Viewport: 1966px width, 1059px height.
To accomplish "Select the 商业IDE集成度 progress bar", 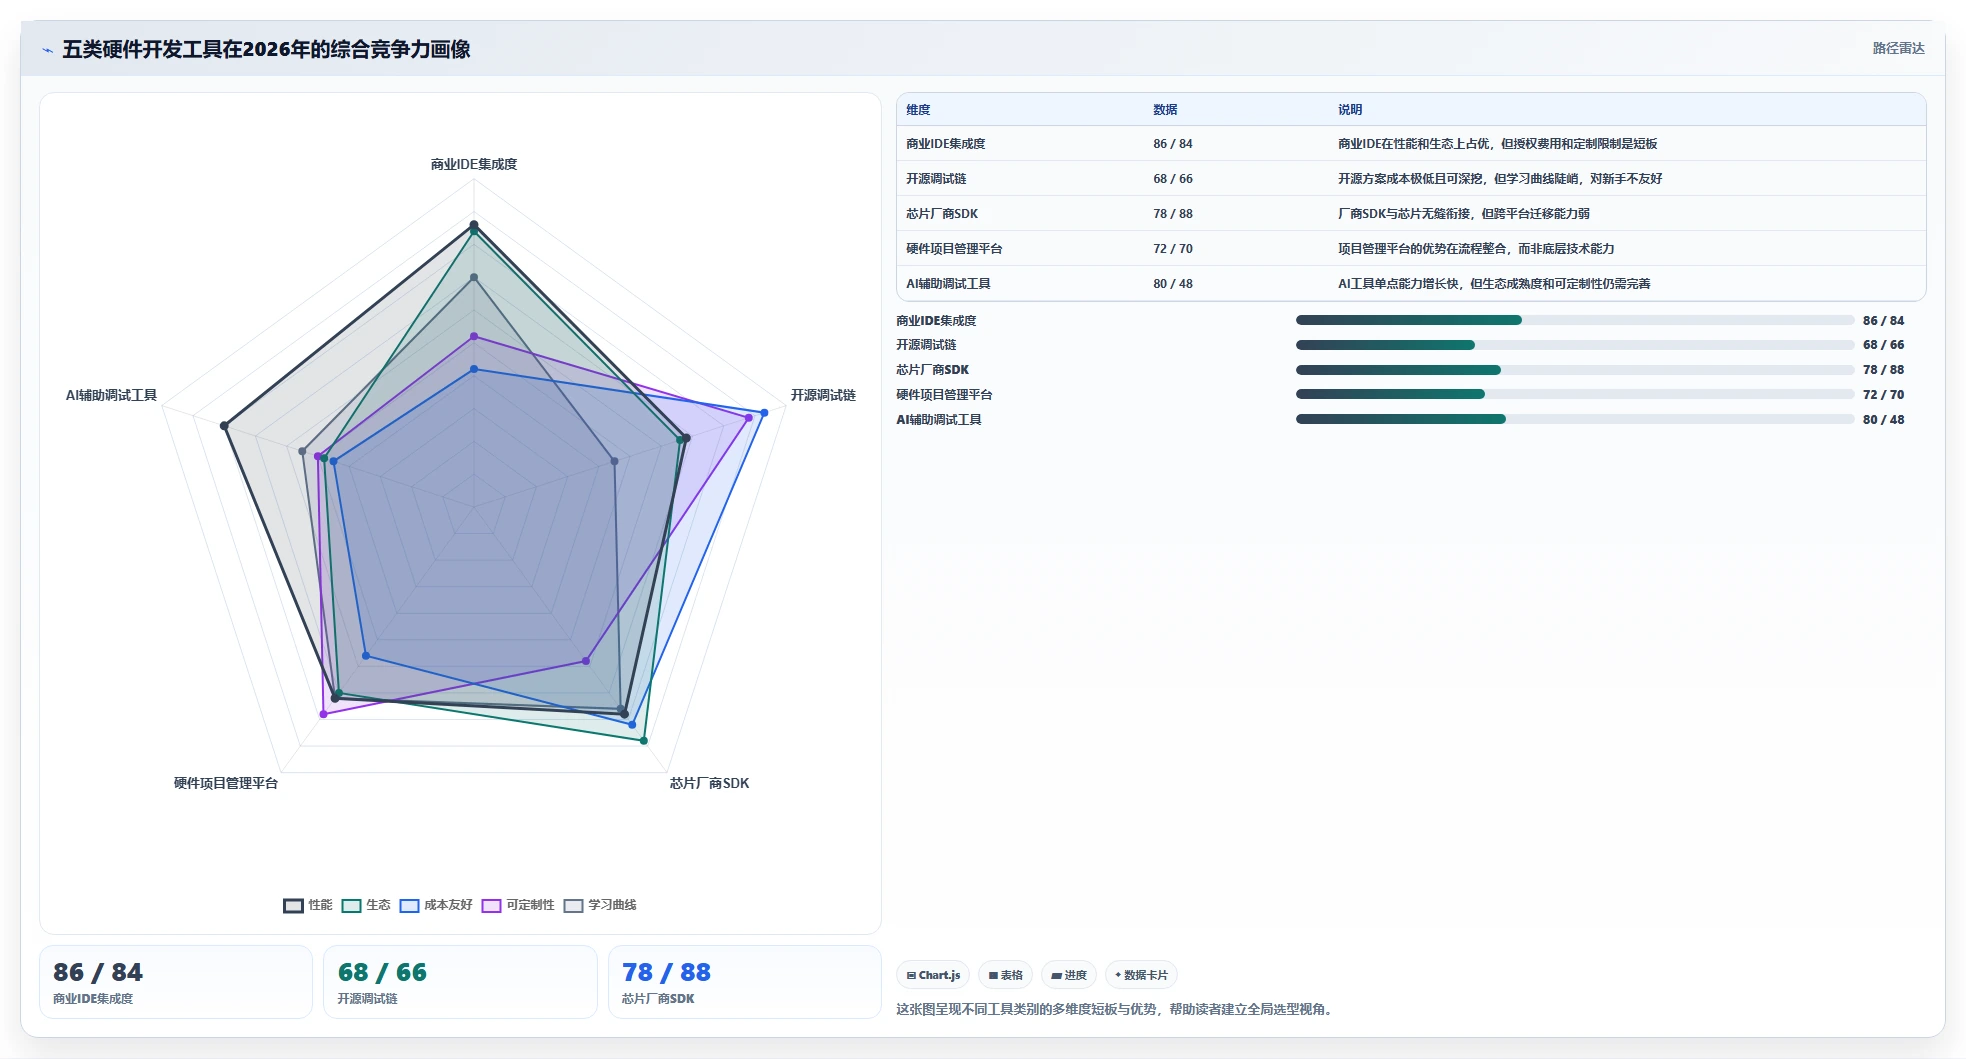I will click(x=1574, y=320).
